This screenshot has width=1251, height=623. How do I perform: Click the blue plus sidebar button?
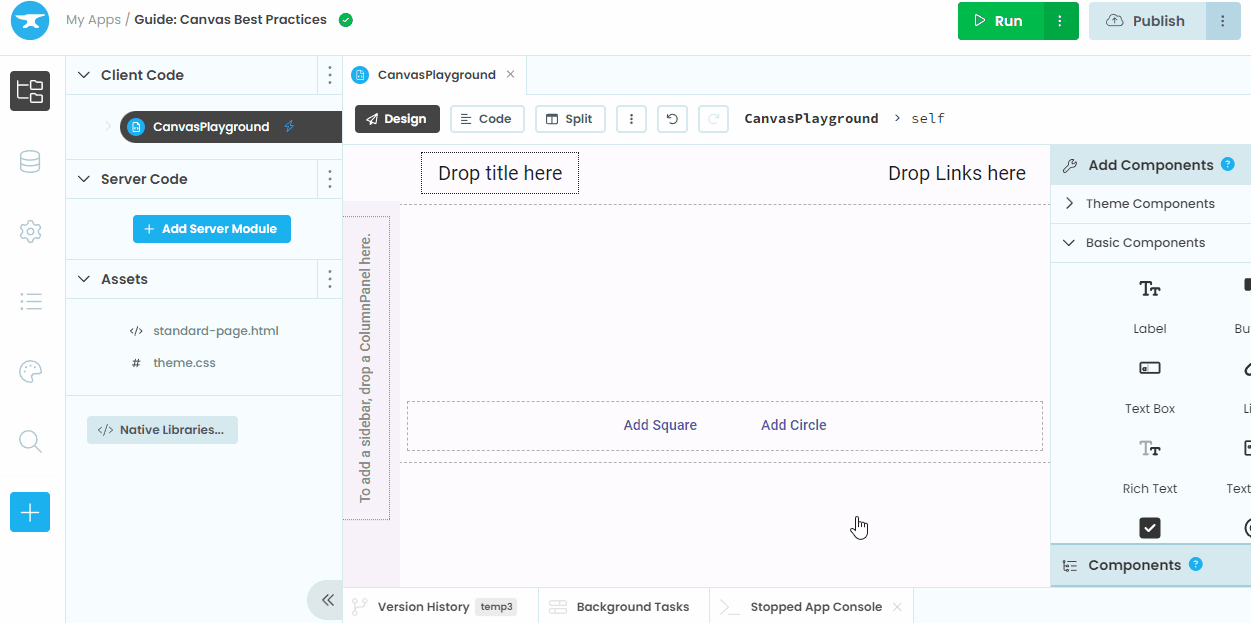point(30,512)
